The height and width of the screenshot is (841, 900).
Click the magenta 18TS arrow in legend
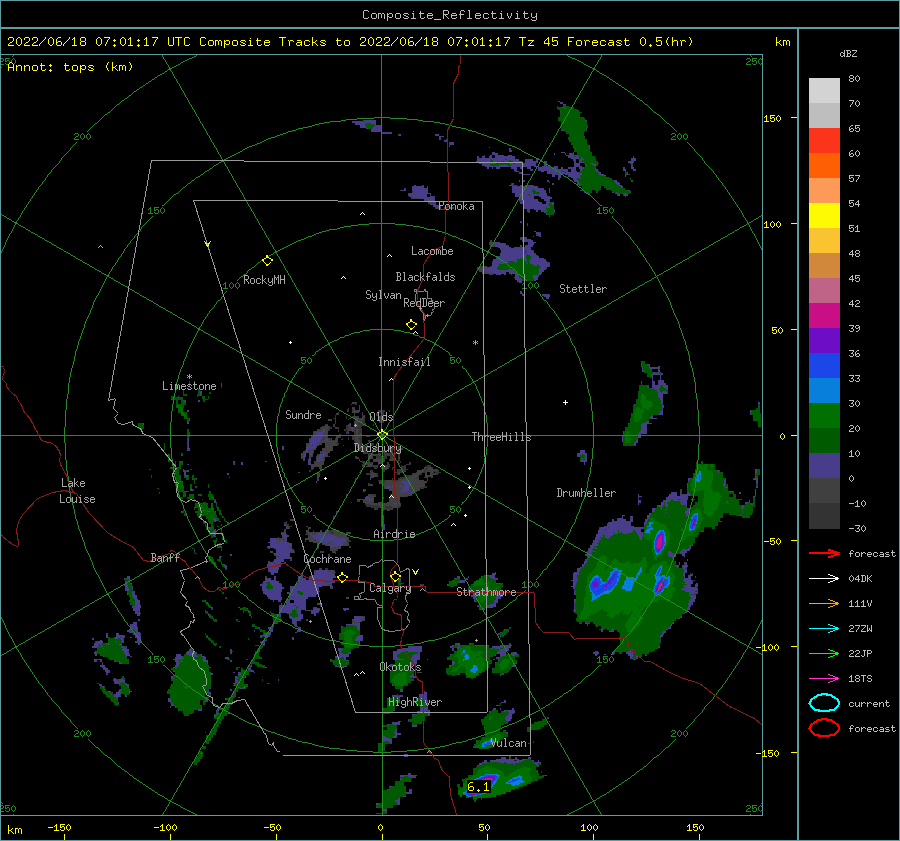824,679
